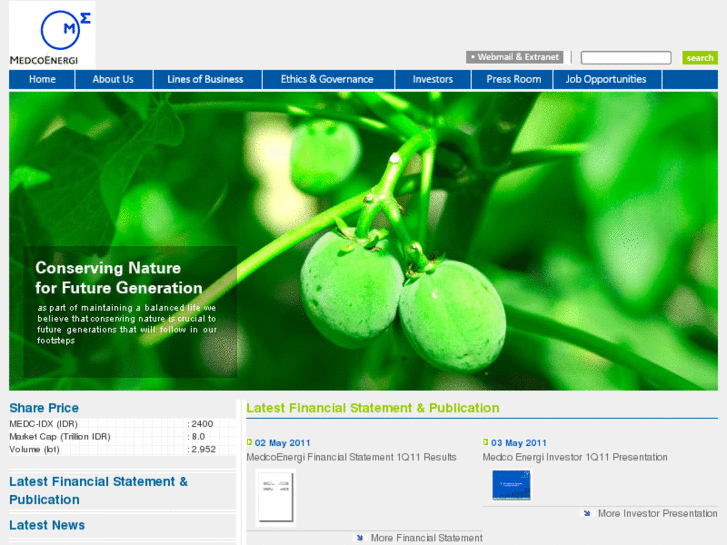Open the Webmail & Extranet link

click(x=515, y=57)
